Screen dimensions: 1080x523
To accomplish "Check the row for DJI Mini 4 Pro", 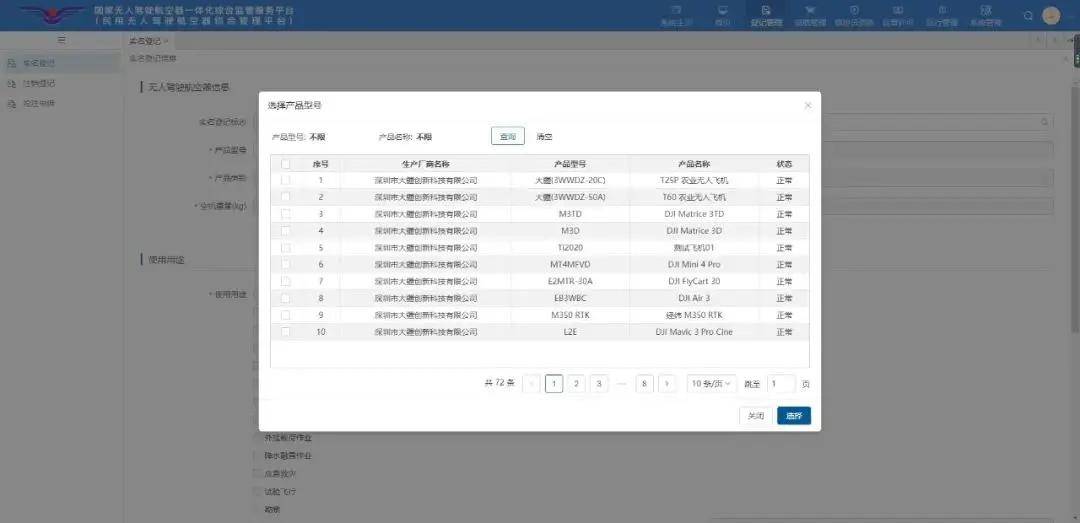I will [x=285, y=265].
